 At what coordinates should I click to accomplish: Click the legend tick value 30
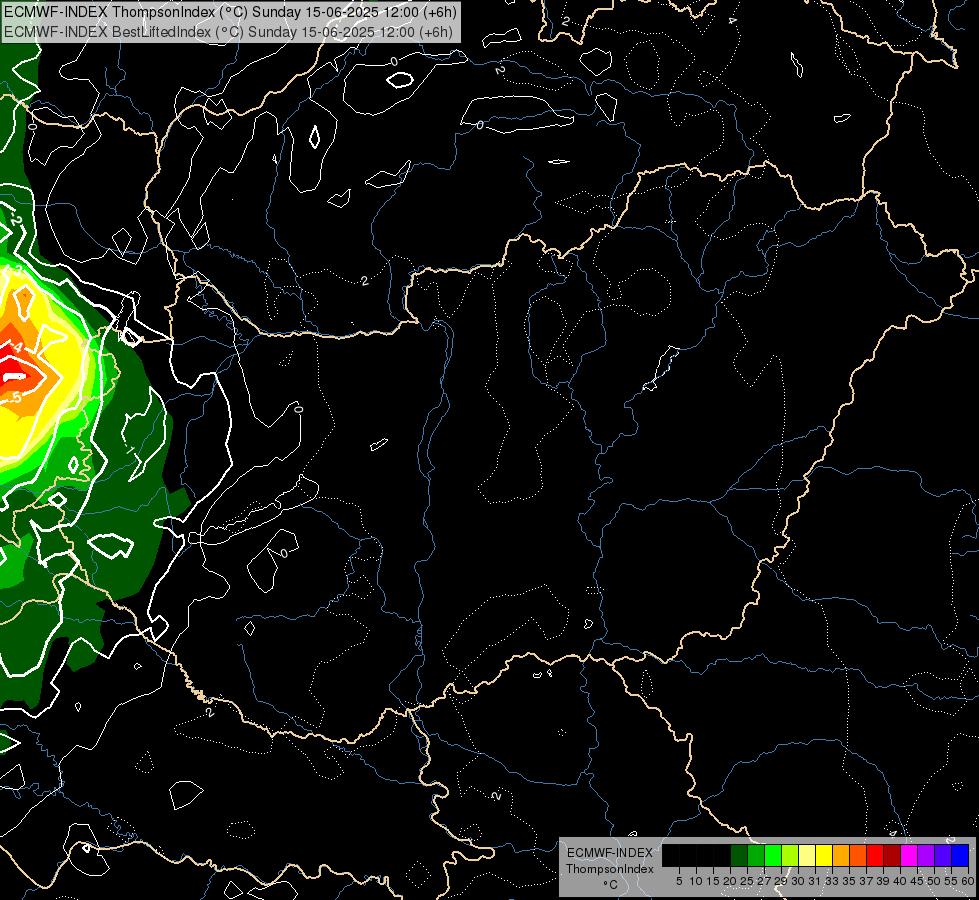tap(798, 881)
